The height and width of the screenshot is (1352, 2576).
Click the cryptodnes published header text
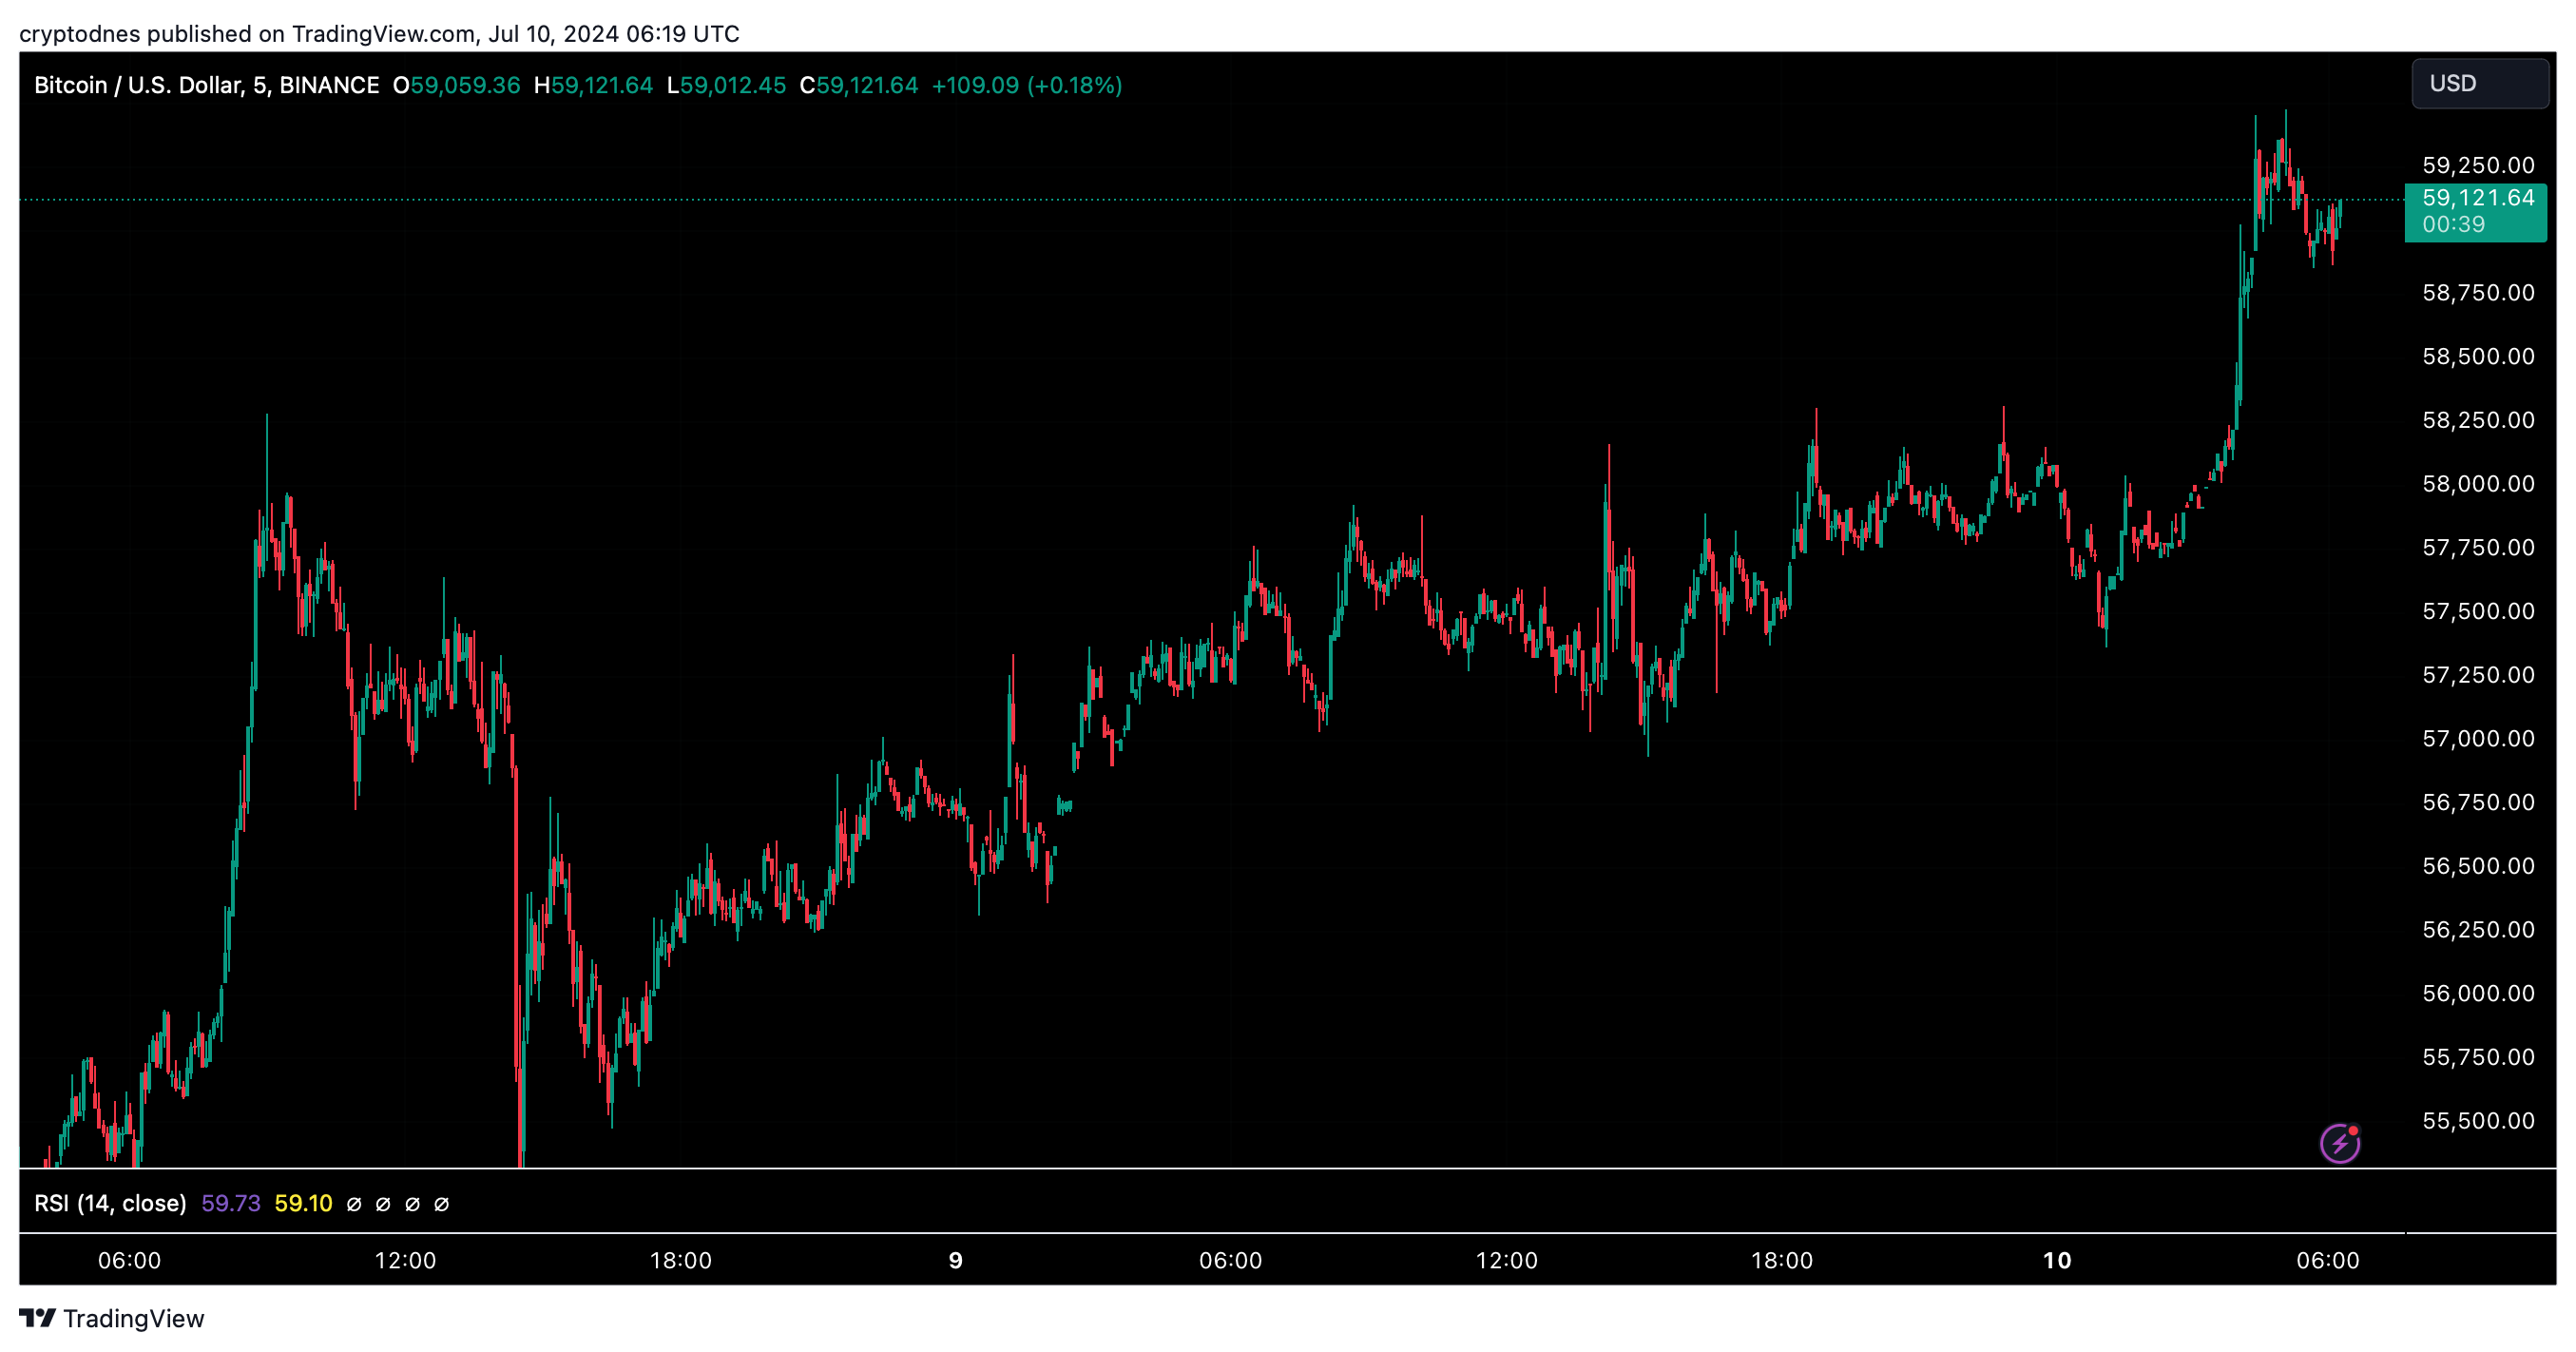[x=379, y=34]
